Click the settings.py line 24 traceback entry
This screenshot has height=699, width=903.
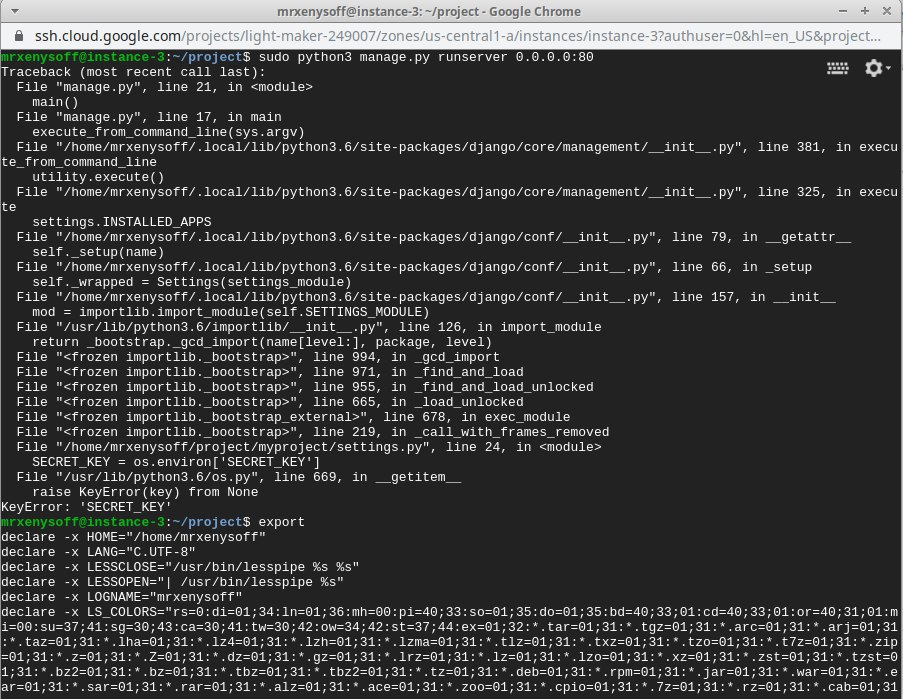[x=309, y=446]
